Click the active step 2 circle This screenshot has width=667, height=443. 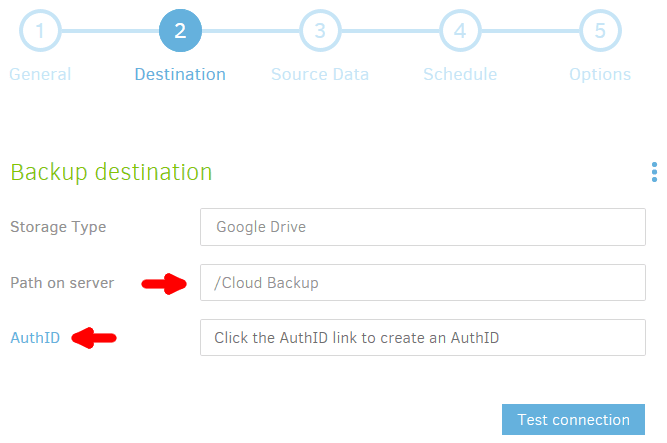pyautogui.click(x=180, y=31)
